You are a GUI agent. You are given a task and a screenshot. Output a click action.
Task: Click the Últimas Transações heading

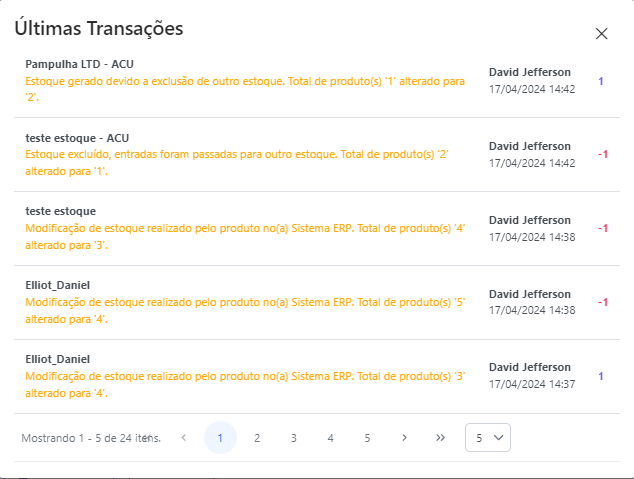[99, 29]
